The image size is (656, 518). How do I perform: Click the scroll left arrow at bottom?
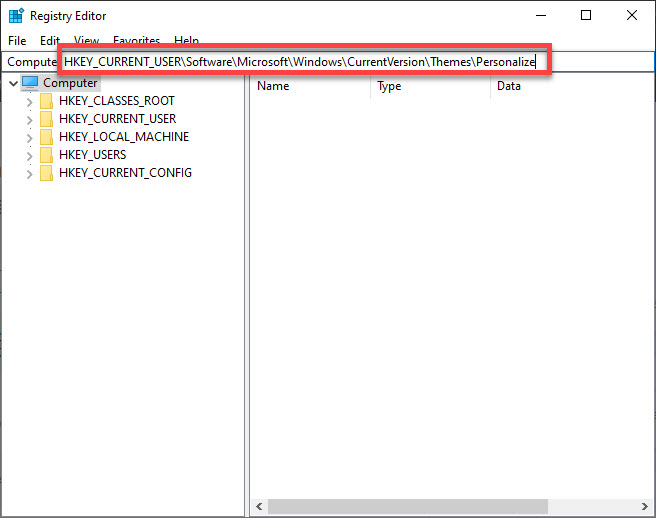[x=258, y=507]
